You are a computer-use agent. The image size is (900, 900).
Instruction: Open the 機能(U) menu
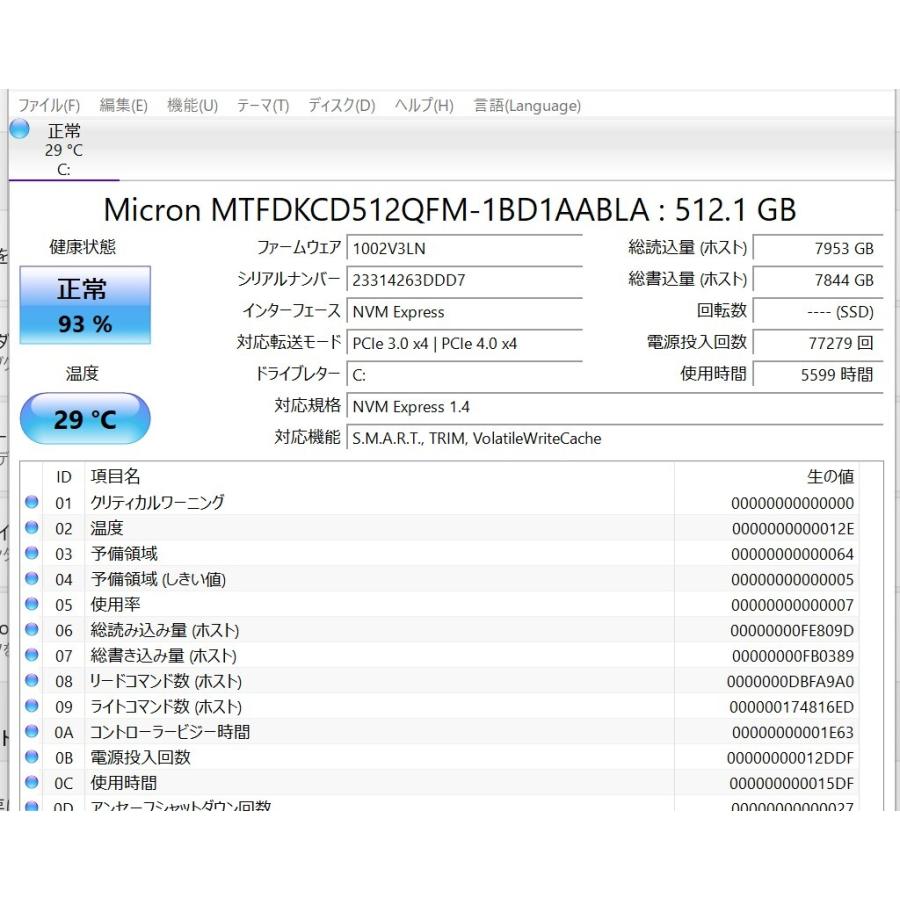click(x=192, y=106)
